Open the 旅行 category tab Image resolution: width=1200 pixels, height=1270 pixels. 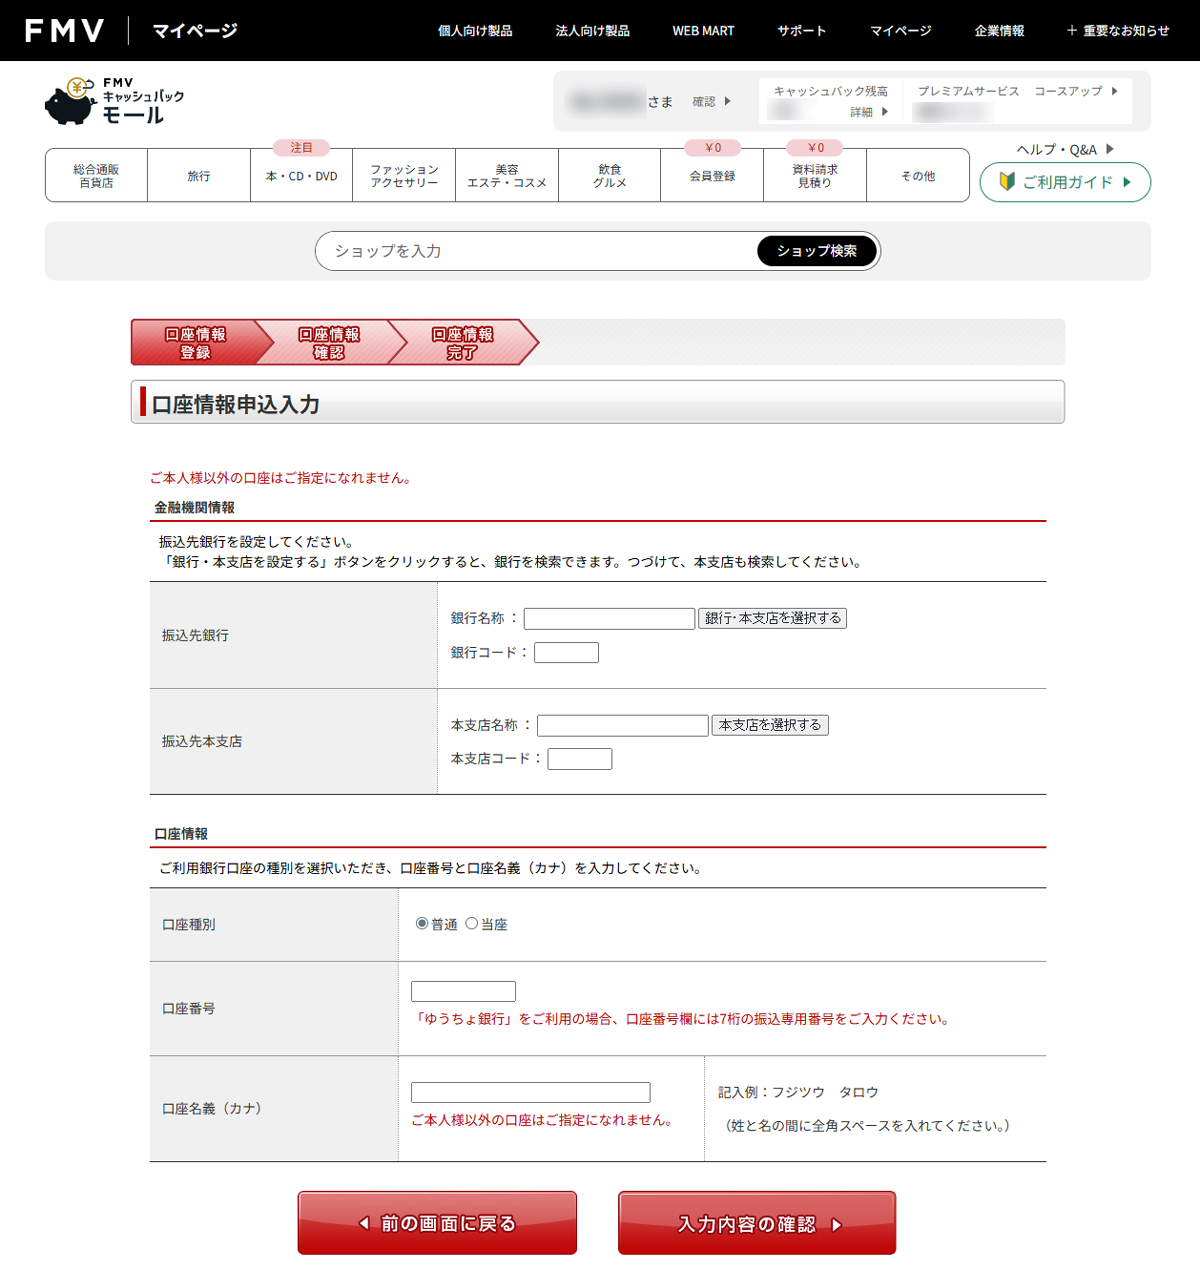pyautogui.click(x=199, y=176)
